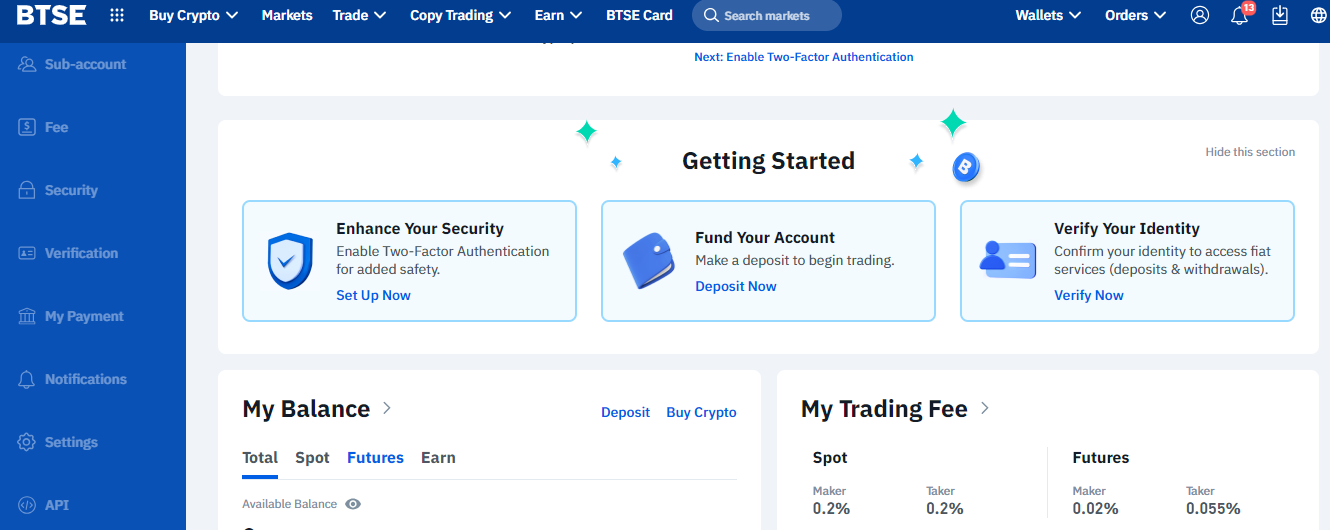Expand the Earn dropdown menu
1330x530 pixels.
click(x=558, y=15)
